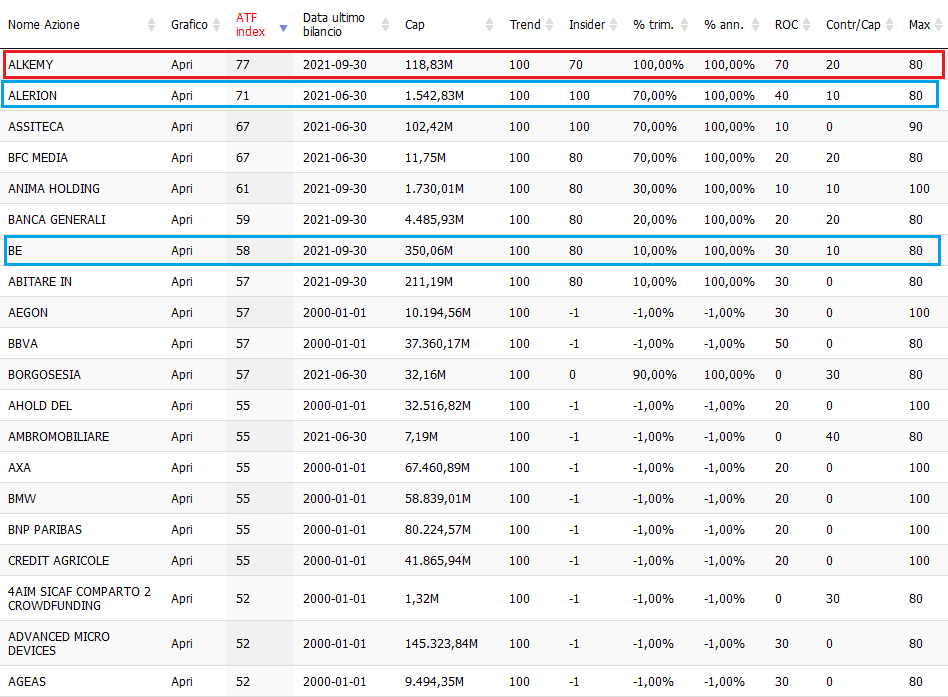Open the BMW row Apri link
948x697 pixels.
pyautogui.click(x=182, y=499)
